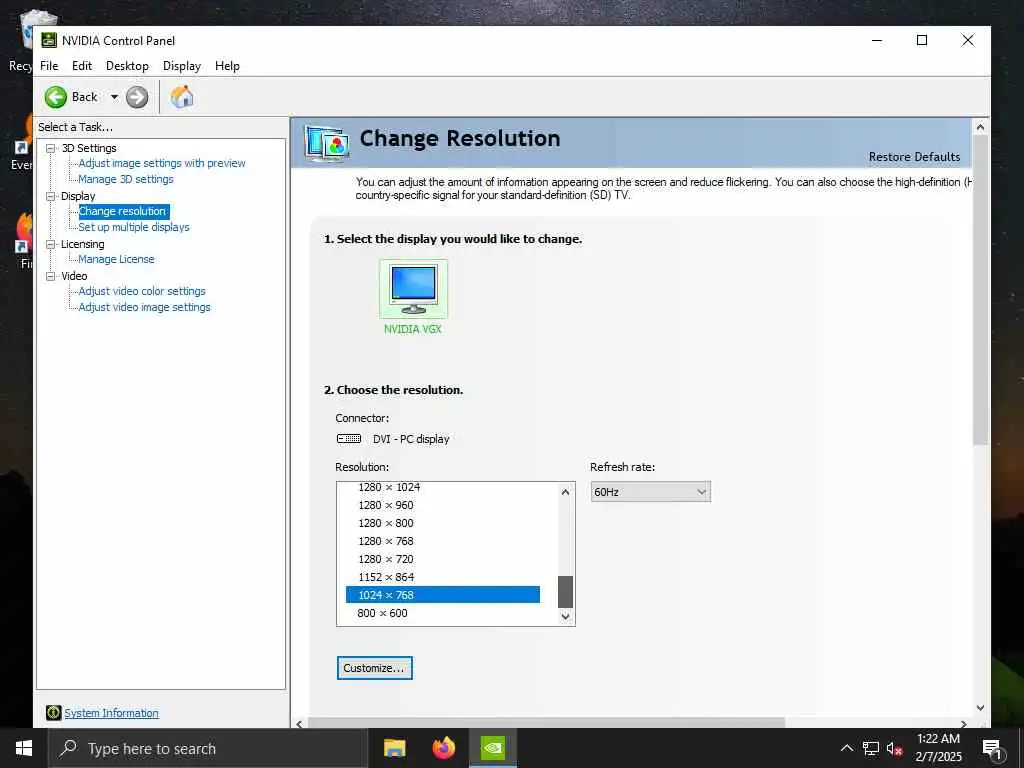This screenshot has height=768, width=1024.
Task: Click the NVIDIA taskbar icon
Action: (x=493, y=748)
